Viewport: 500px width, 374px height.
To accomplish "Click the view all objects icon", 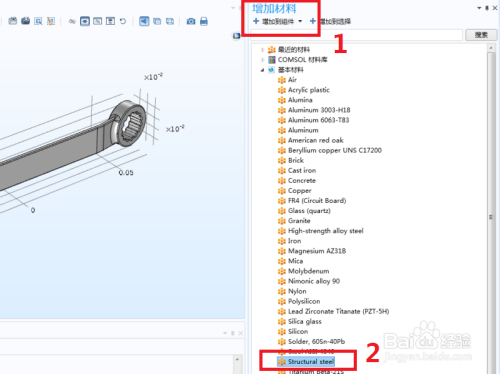I will (110, 21).
